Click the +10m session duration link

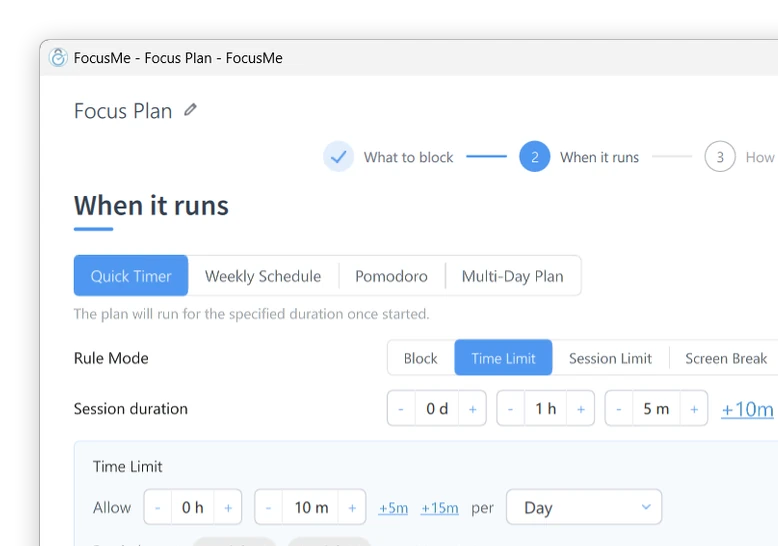[747, 410]
